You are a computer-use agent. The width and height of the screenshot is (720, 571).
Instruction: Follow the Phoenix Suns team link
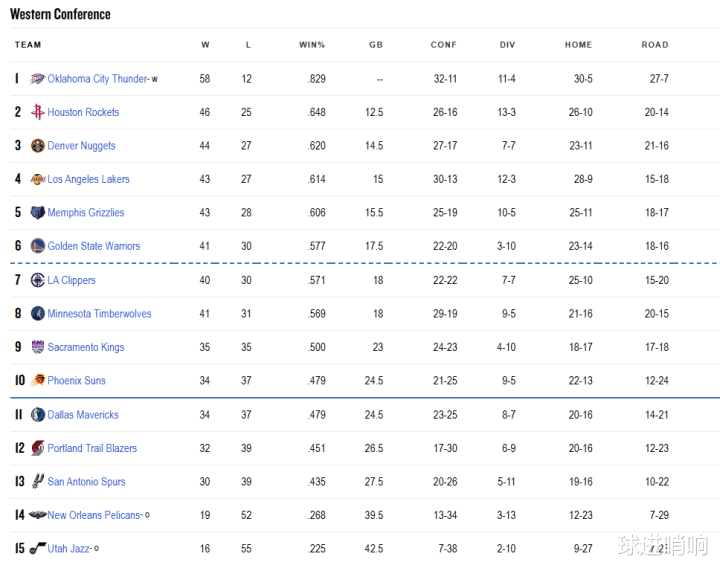[77, 381]
